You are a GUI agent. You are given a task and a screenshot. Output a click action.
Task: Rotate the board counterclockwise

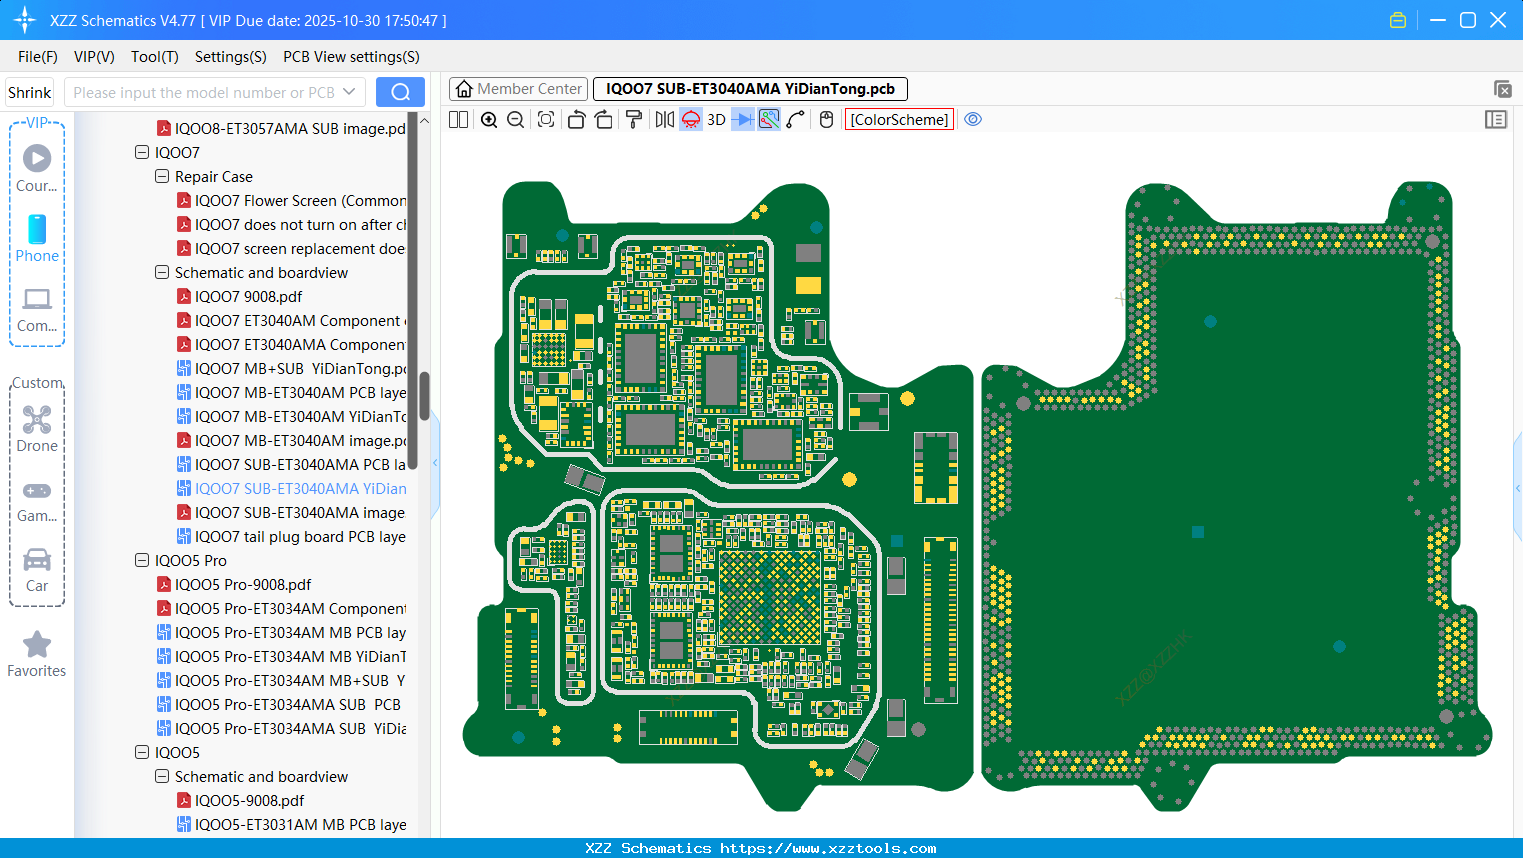pos(576,120)
